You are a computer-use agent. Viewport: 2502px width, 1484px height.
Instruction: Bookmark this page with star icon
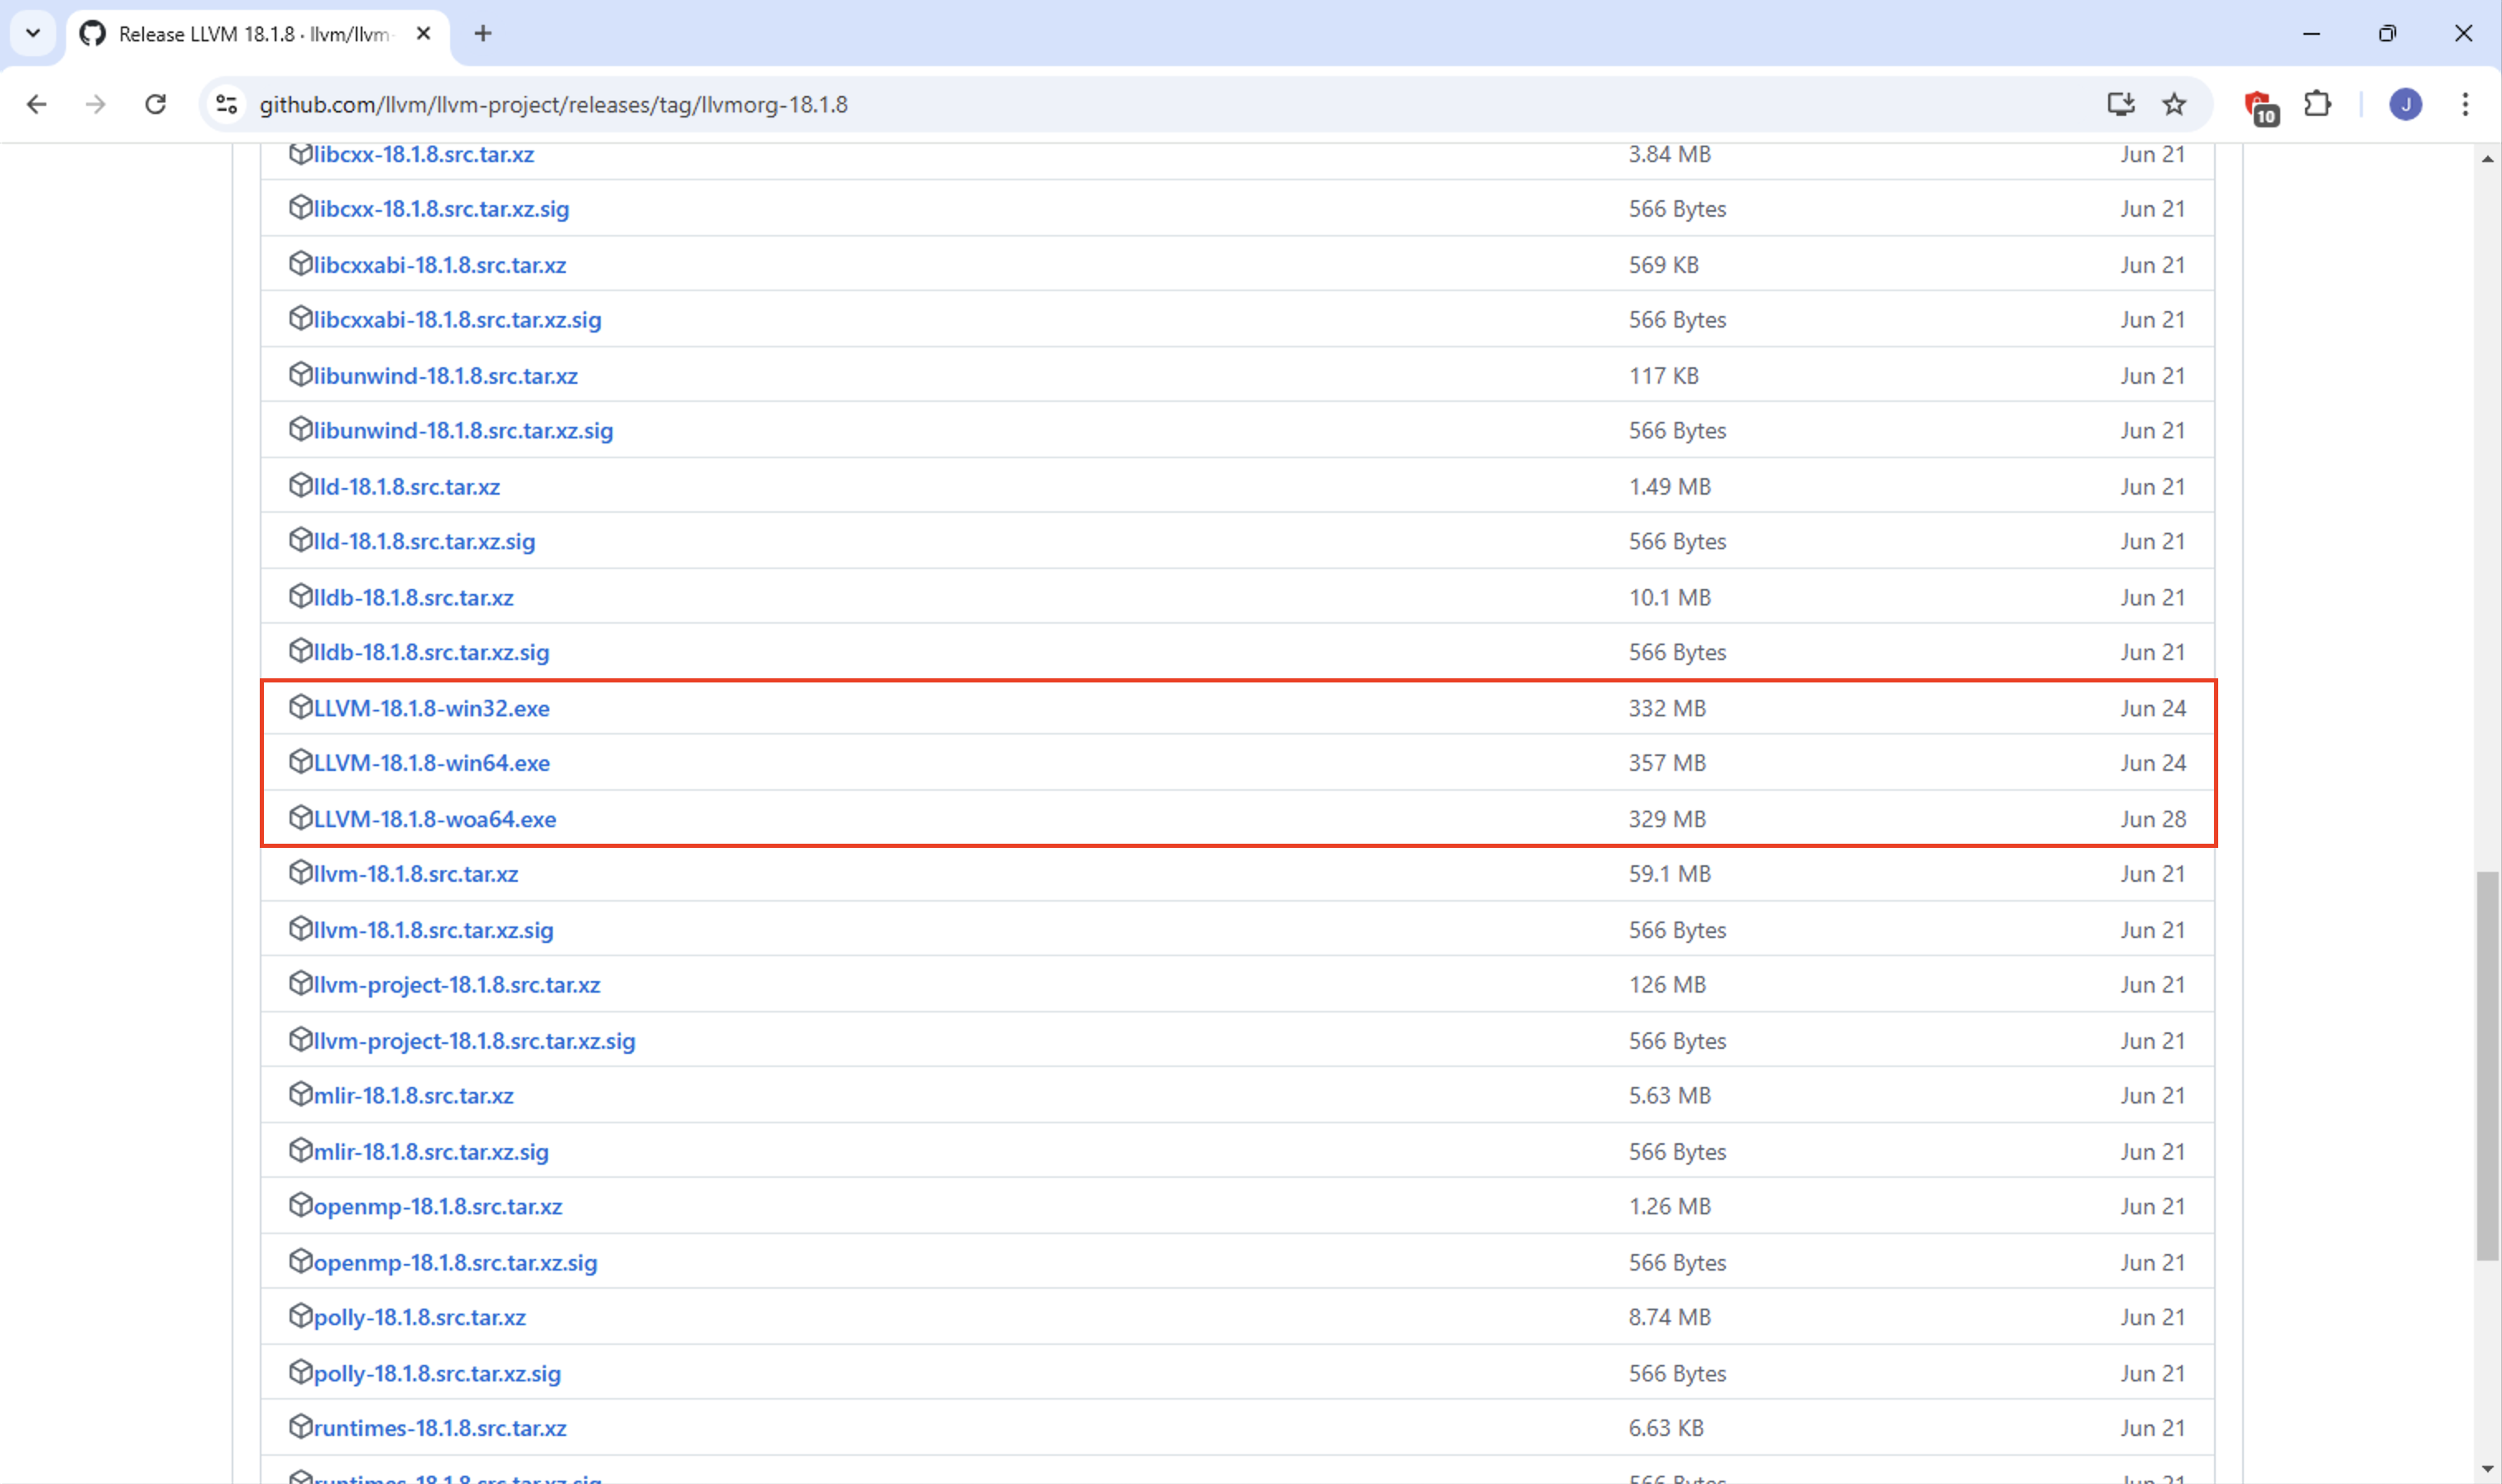(2174, 104)
